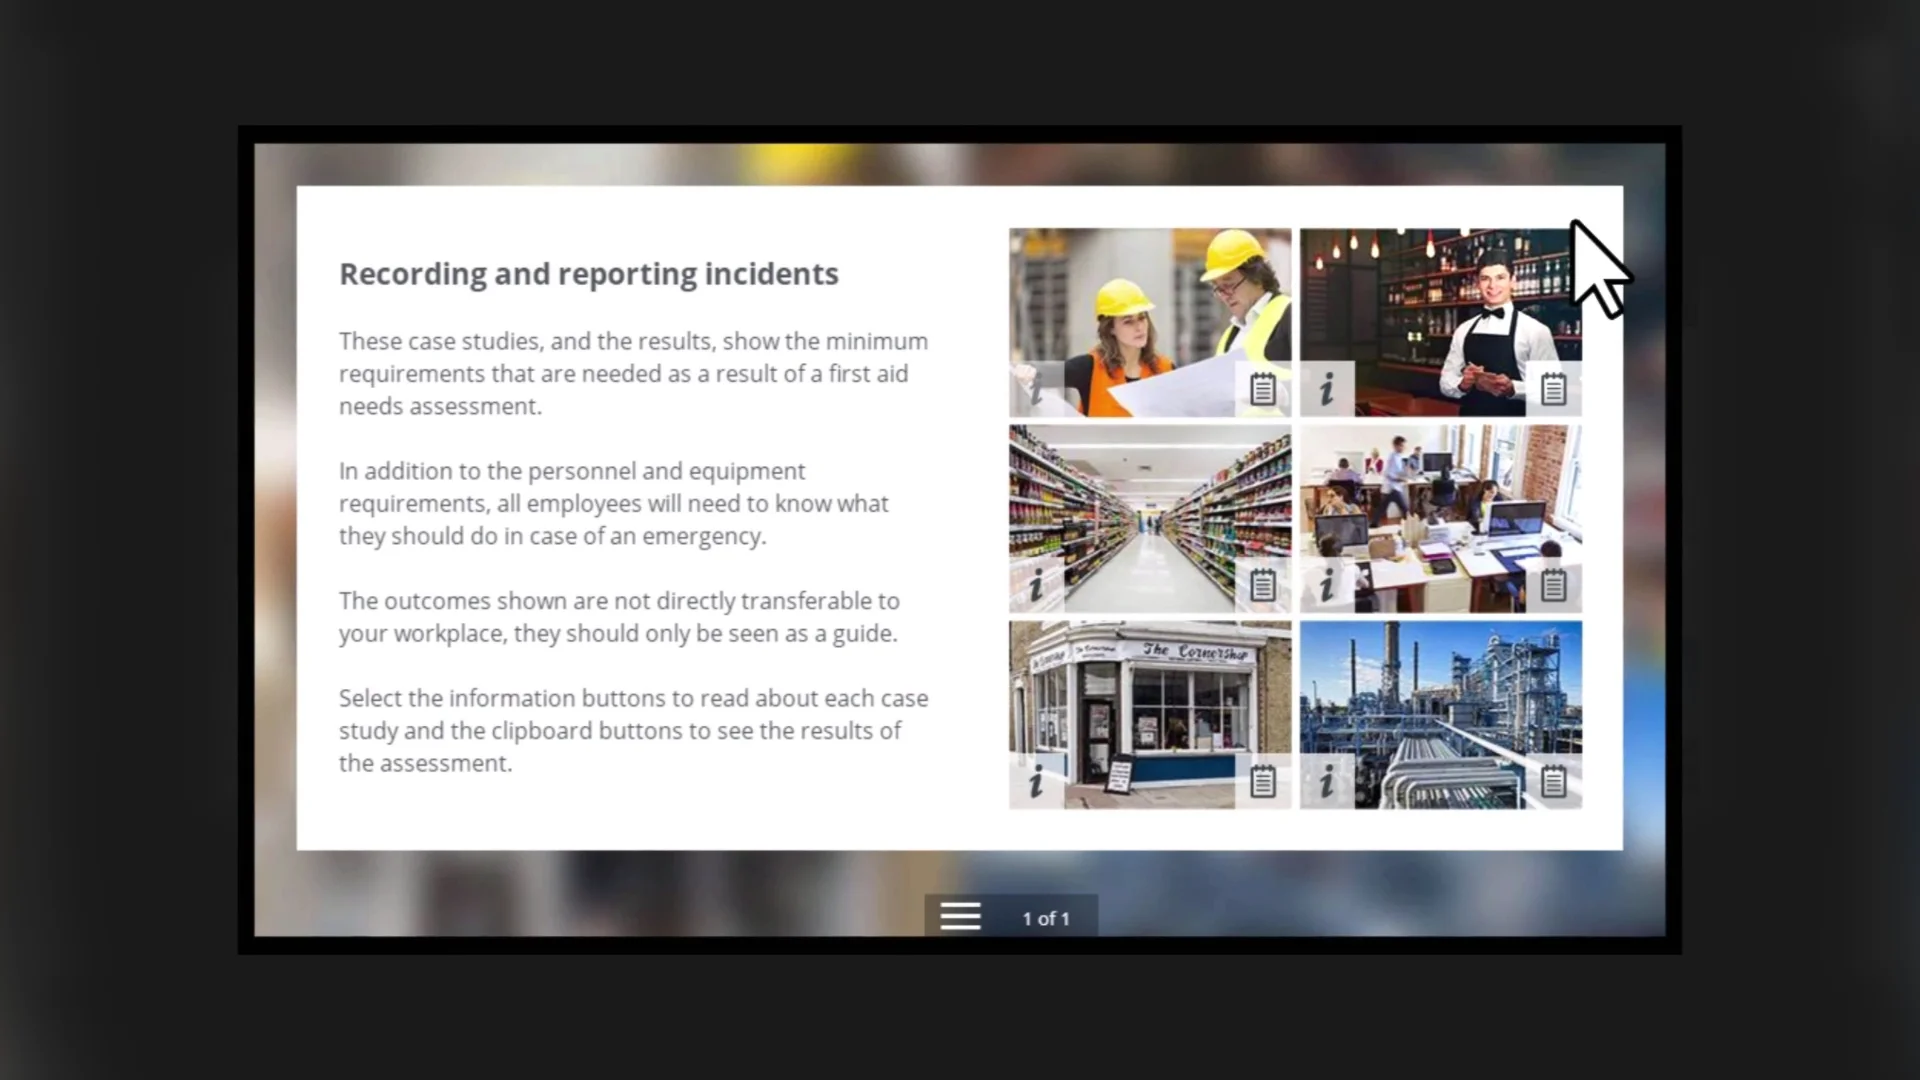View clipboard results for office workspace
This screenshot has height=1080, width=1920.
pos(1553,585)
